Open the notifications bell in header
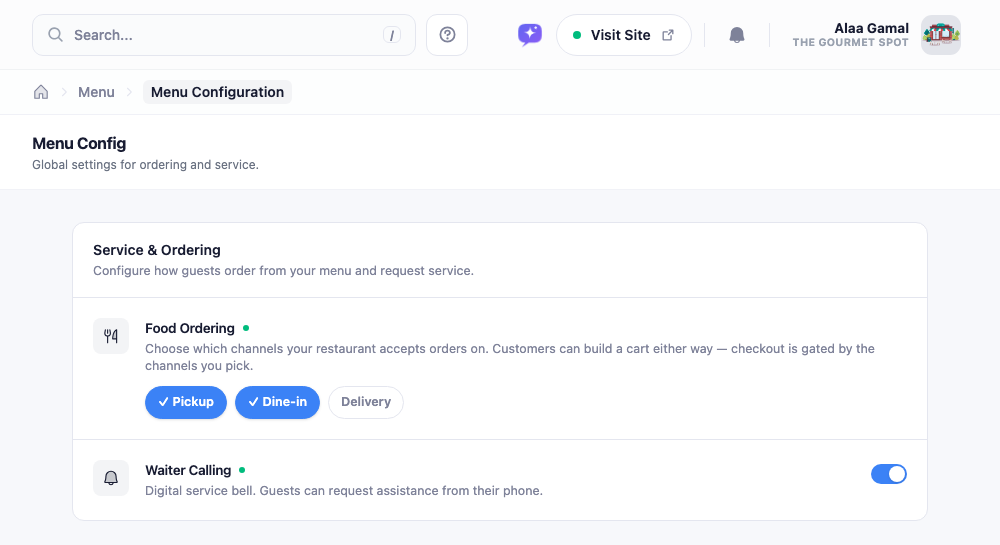Screen dimensions: 1000x545 coord(737,35)
